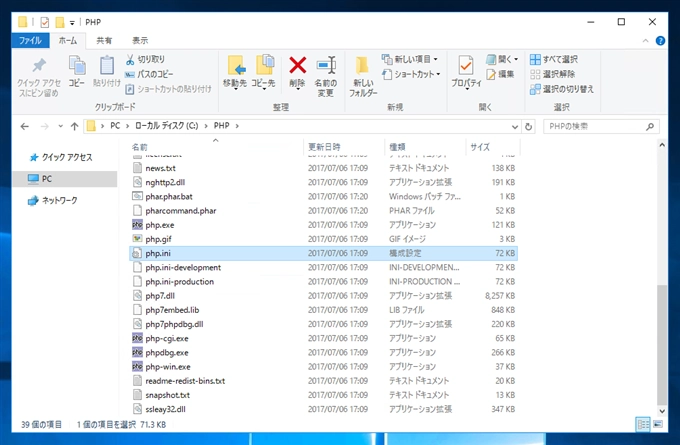
Task: Select file php-cgi.exe
Action: tap(323, 338)
